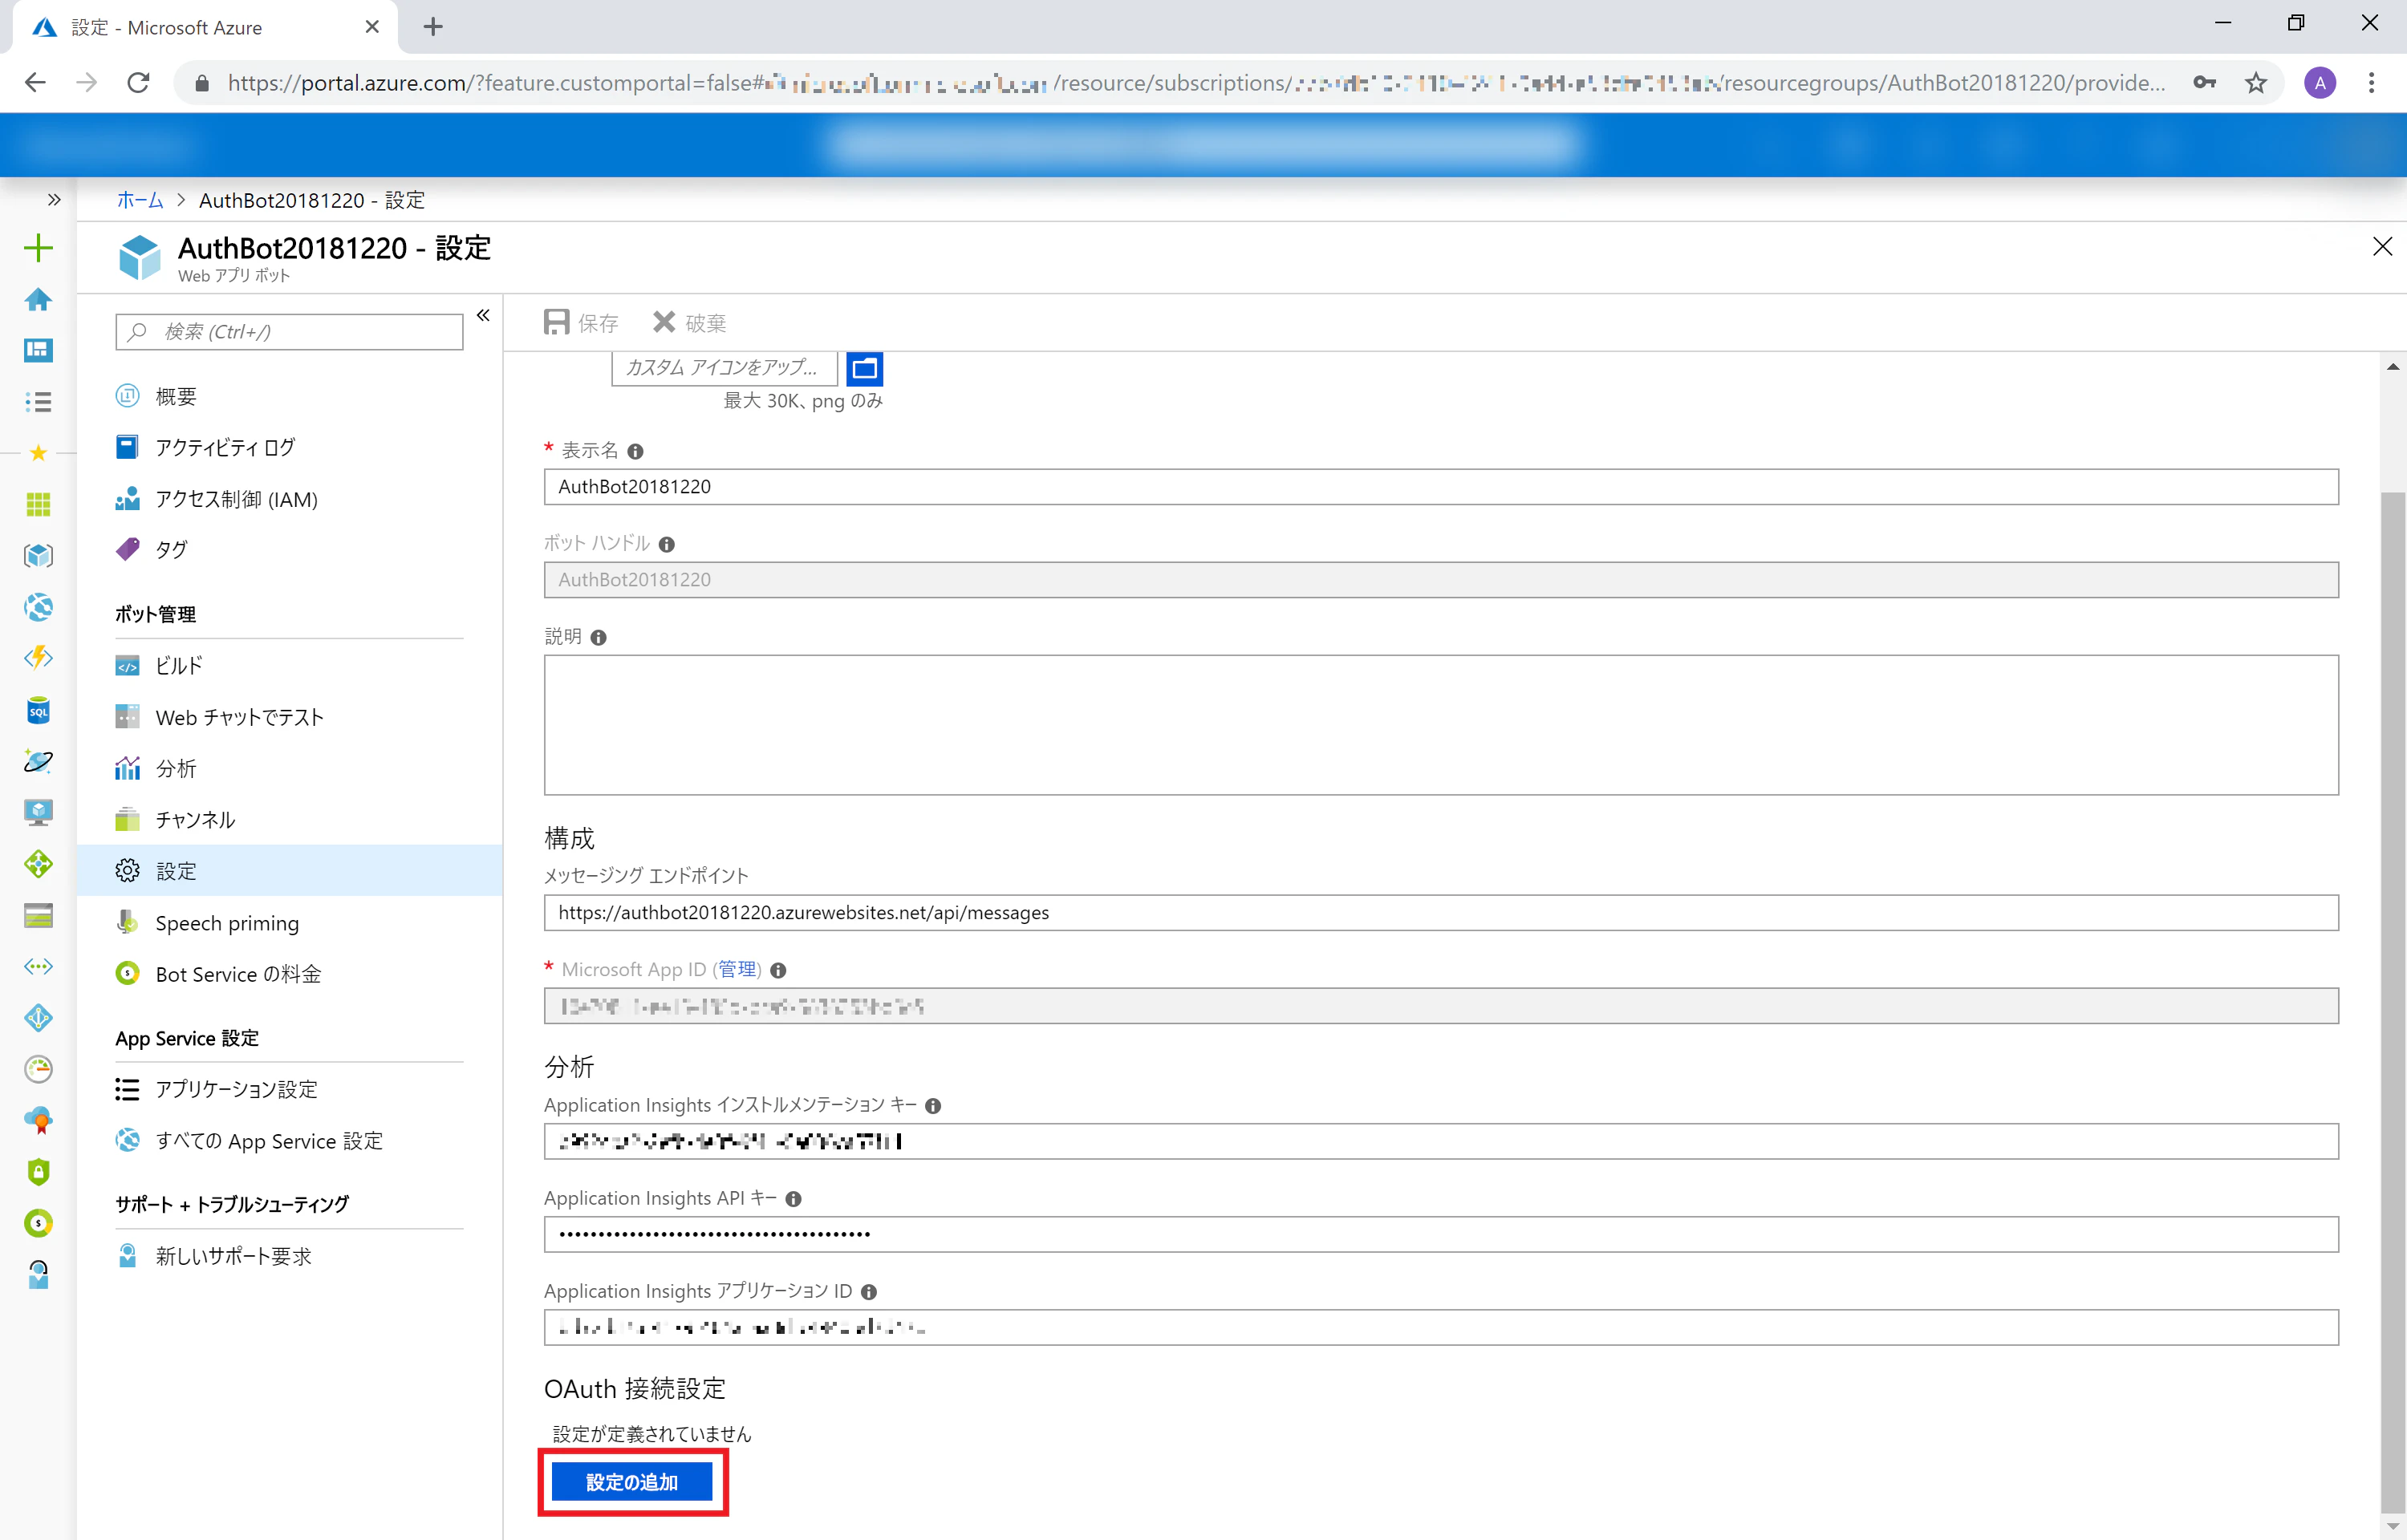Open All resources green grid icon
Viewport: 2407px width, 1540px height.
pyautogui.click(x=38, y=505)
